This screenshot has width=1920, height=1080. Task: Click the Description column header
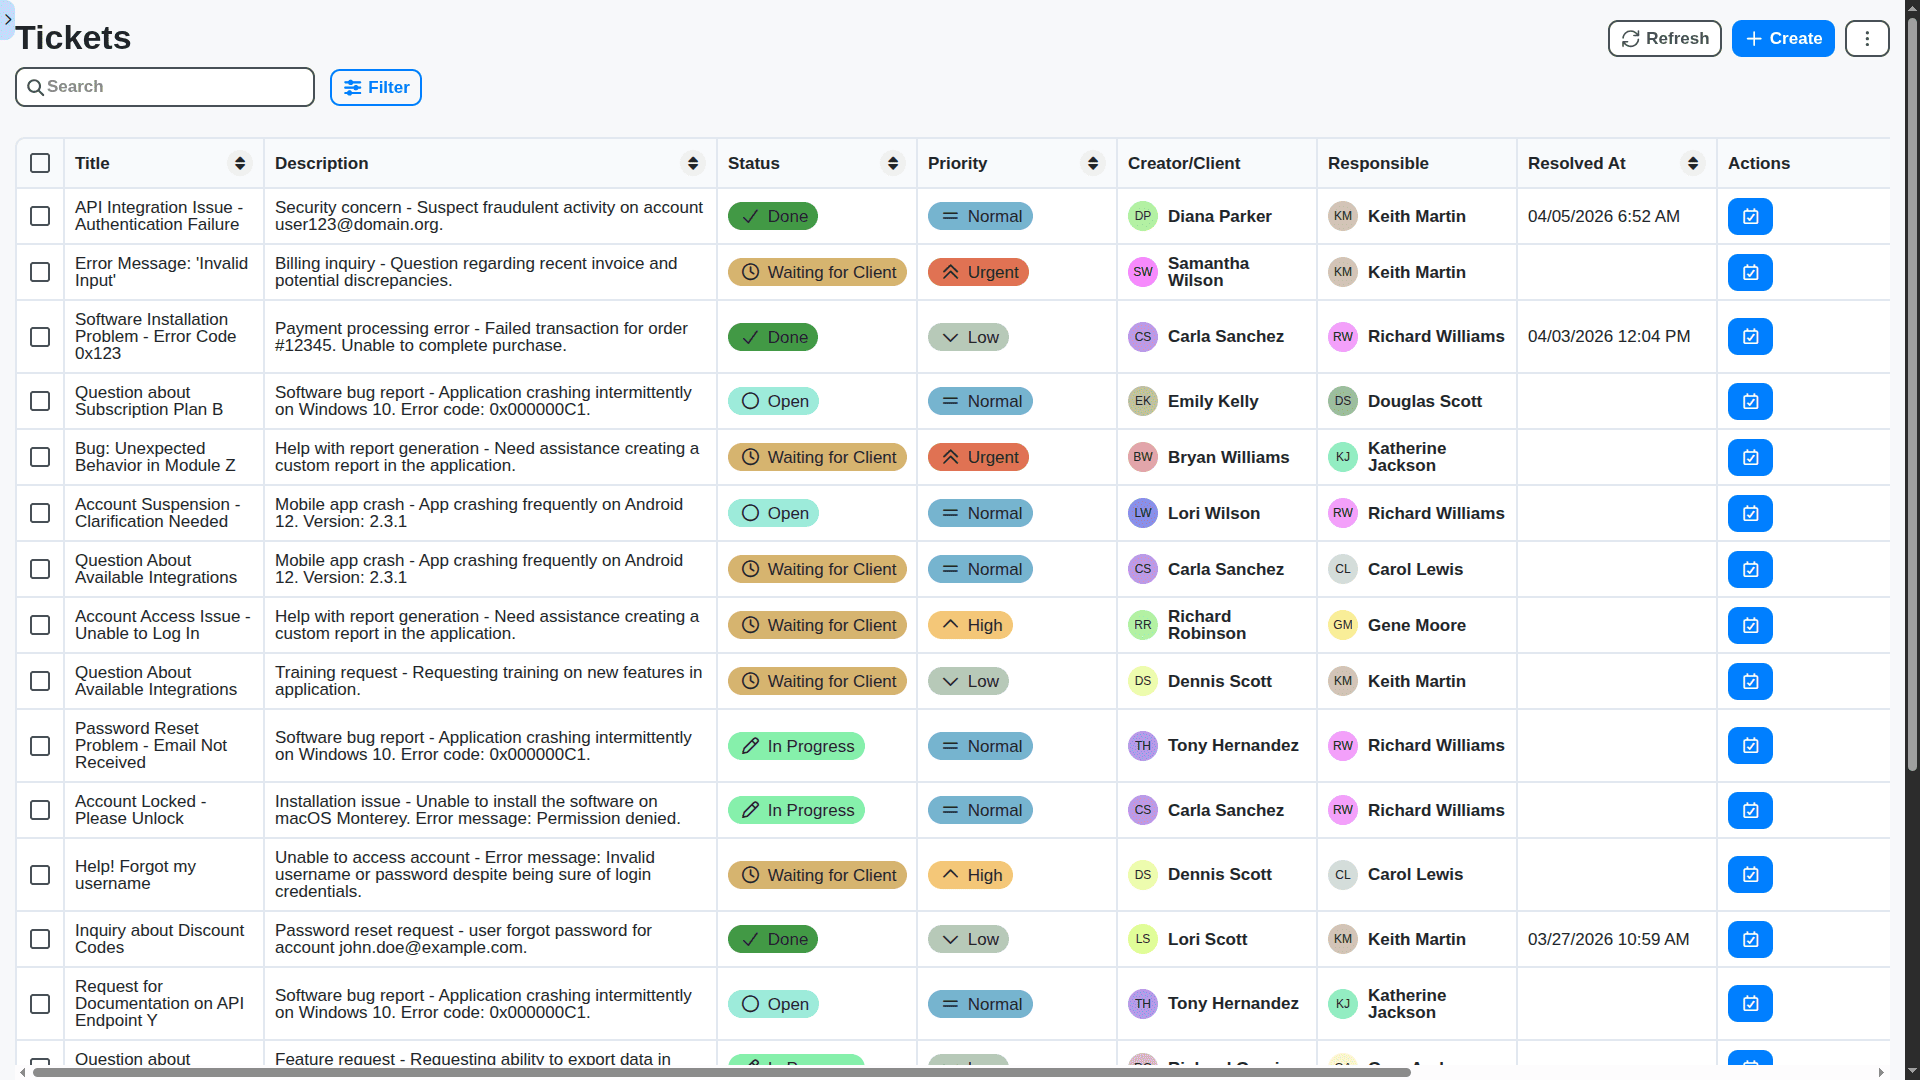[x=321, y=163]
